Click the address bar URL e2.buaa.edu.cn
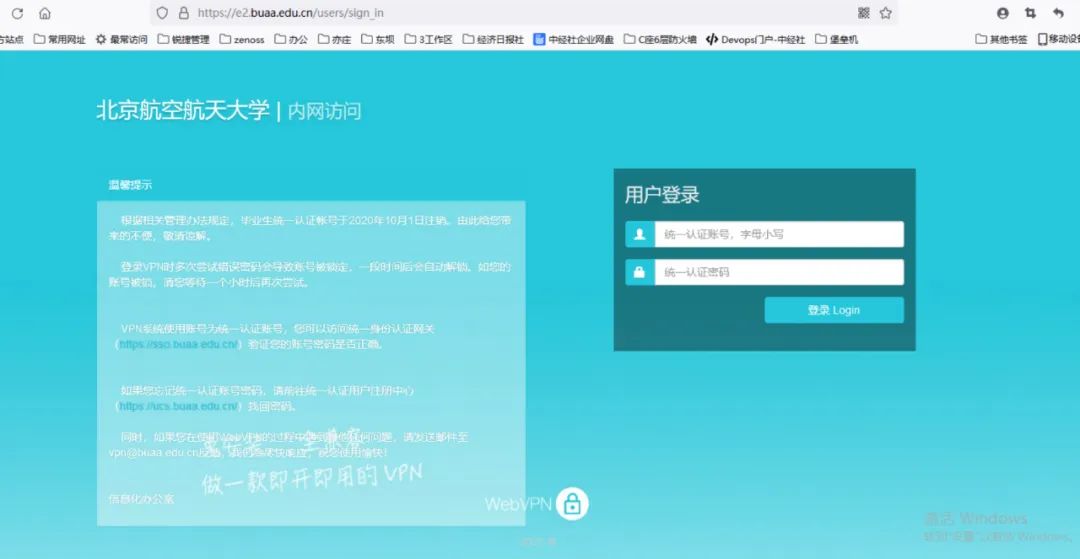This screenshot has width=1080, height=559. (290, 12)
